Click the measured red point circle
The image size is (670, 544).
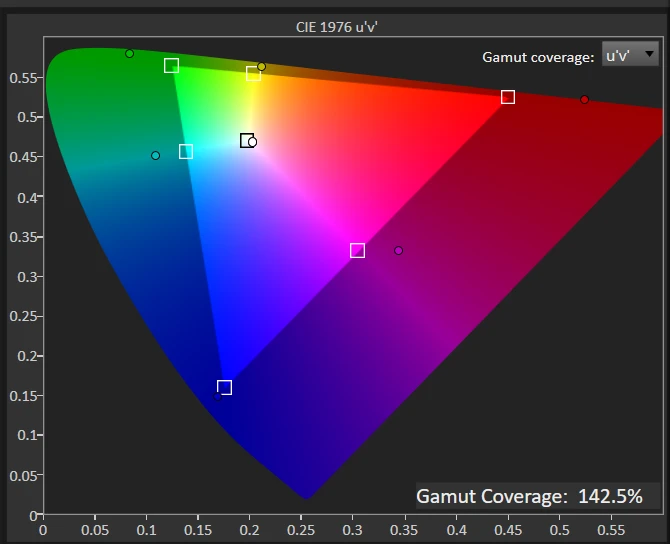[584, 99]
